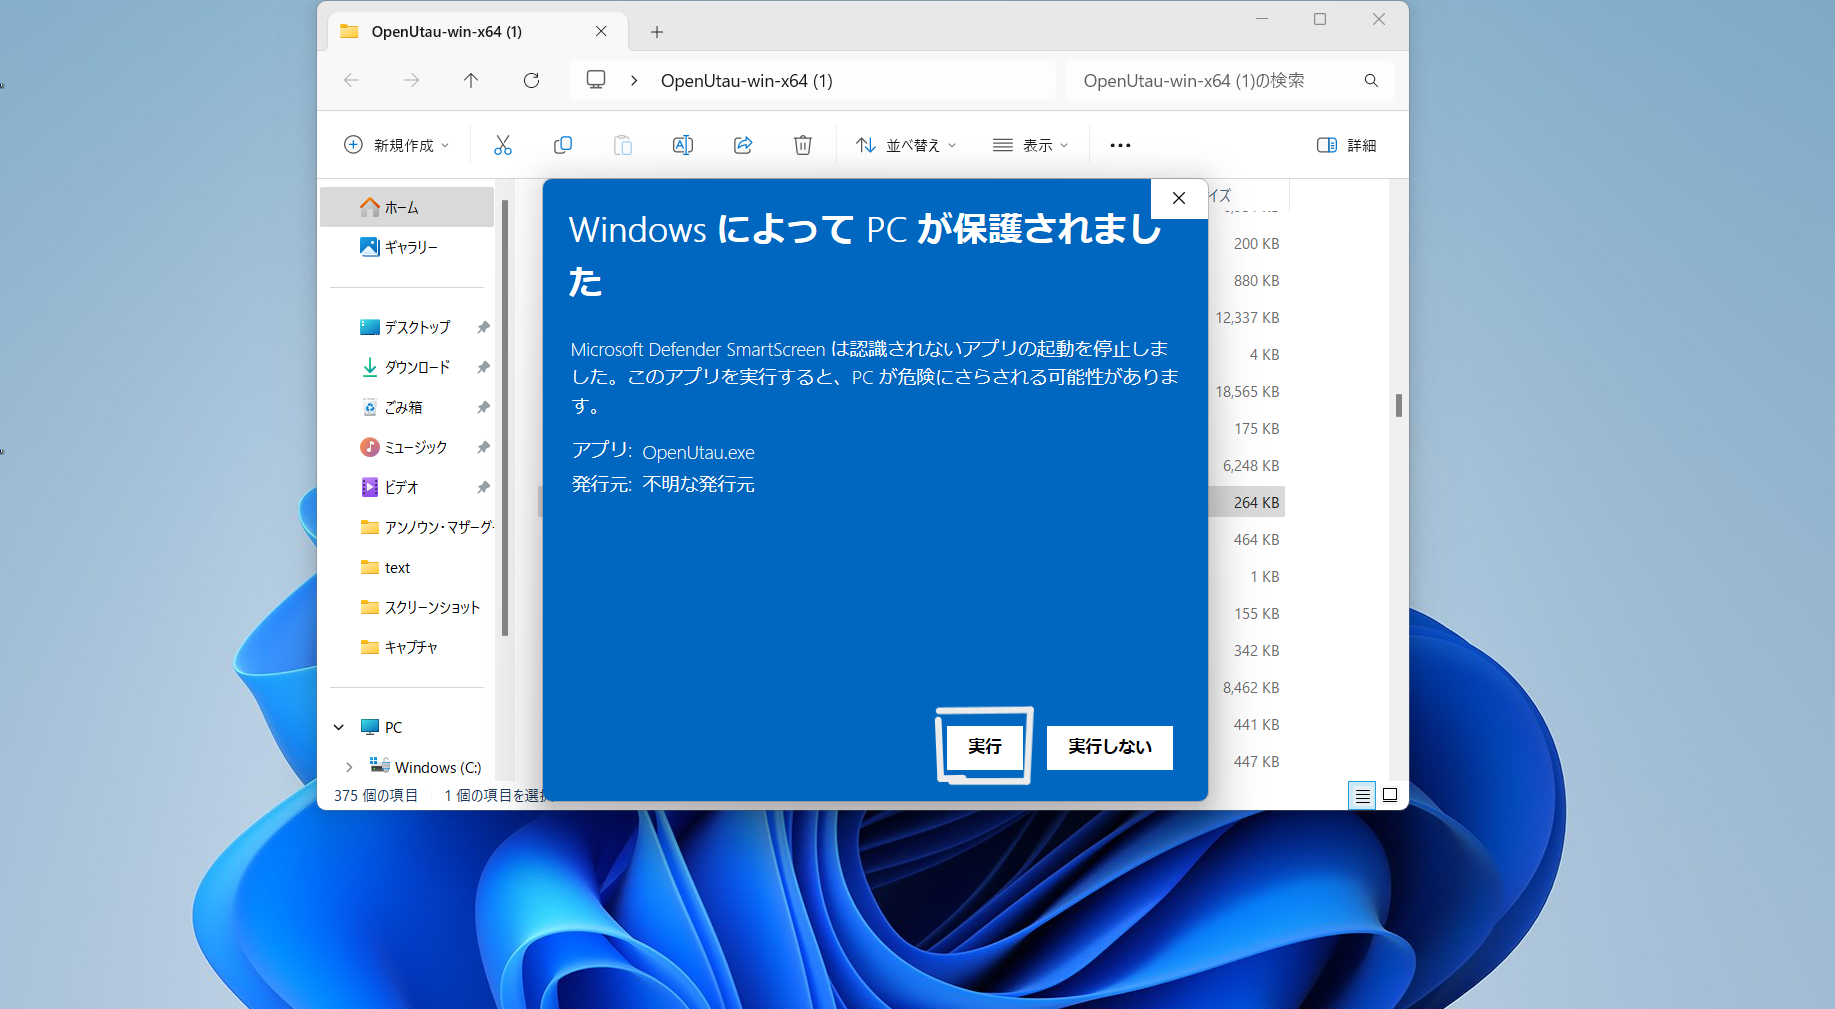Switch to large thumbnails view icon
This screenshot has width=1835, height=1009.
1390,796
